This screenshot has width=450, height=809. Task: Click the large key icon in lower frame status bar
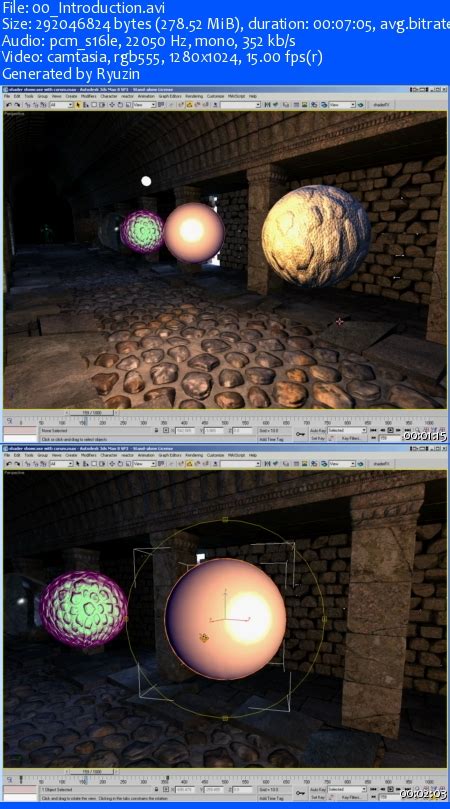click(x=300, y=793)
